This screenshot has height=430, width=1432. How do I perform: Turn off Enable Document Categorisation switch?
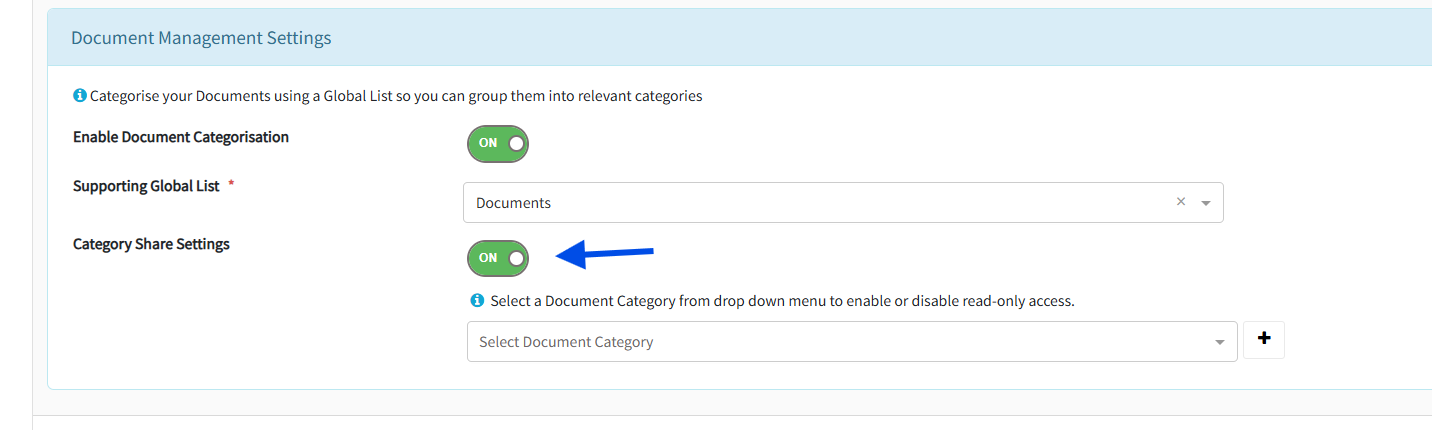(x=498, y=143)
